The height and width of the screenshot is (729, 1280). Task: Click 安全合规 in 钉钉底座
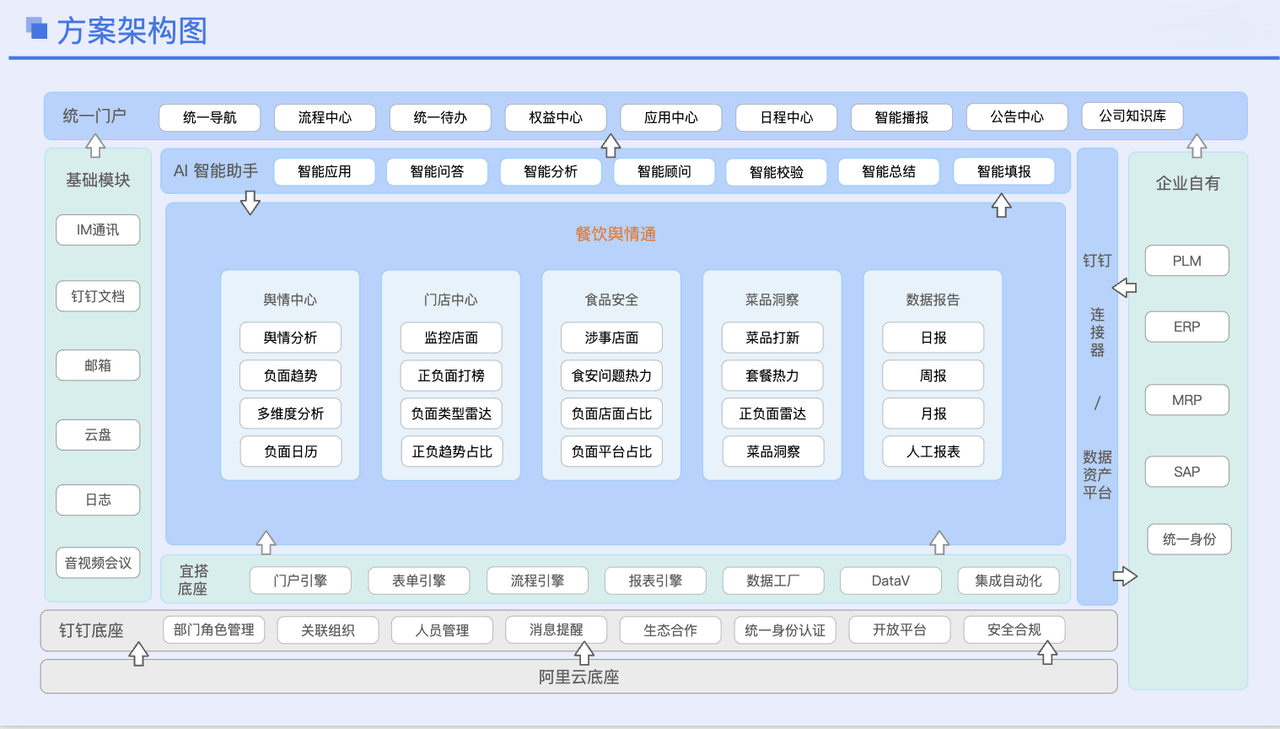point(1013,630)
